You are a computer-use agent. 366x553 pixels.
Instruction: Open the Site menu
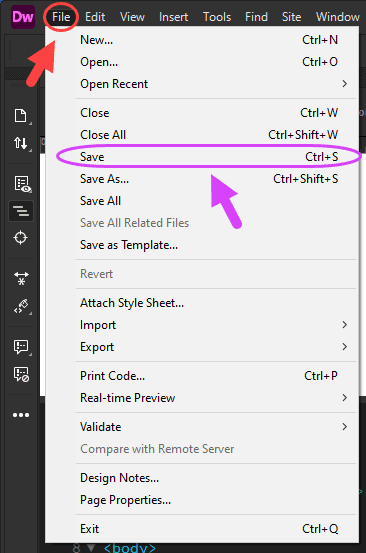coord(291,17)
